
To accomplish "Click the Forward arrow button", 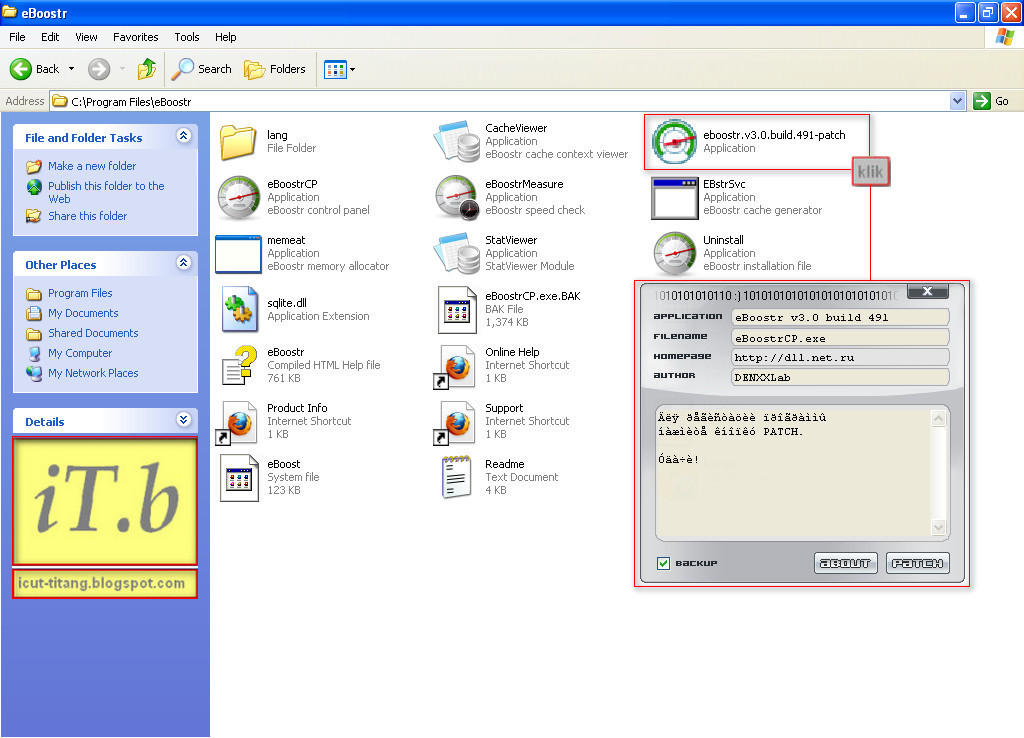I will pyautogui.click(x=99, y=69).
